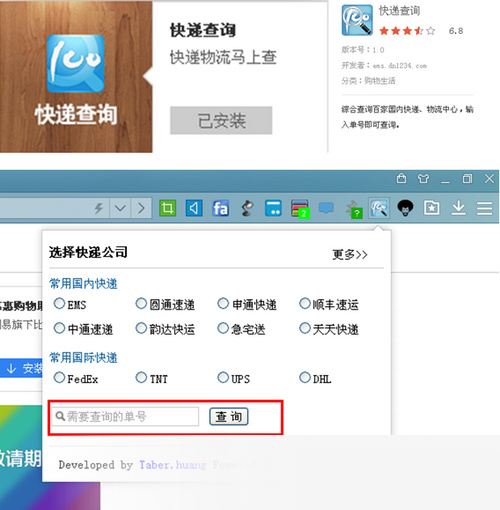Click the extension icon with green question badge
Screen dimensions: 500x510
pos(354,209)
